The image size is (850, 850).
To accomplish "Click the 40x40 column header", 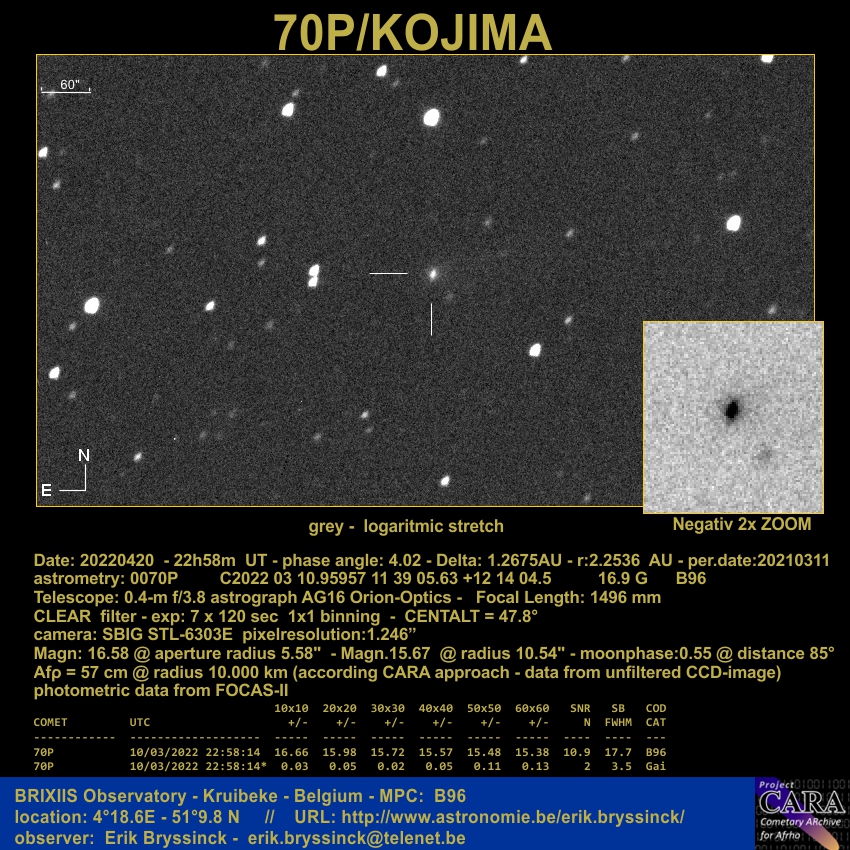I will coord(436,709).
